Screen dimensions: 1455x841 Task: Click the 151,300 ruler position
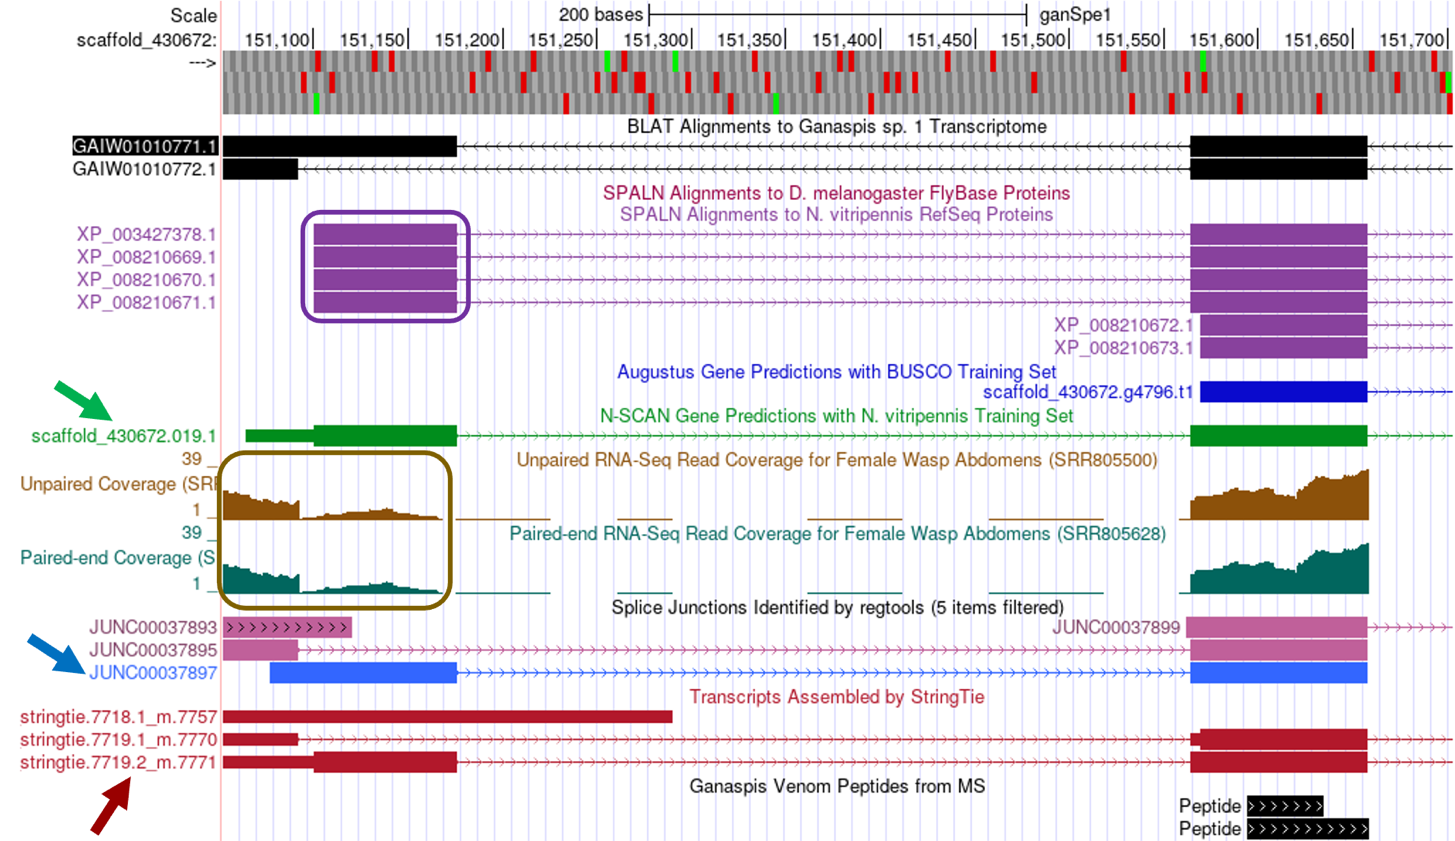(656, 40)
